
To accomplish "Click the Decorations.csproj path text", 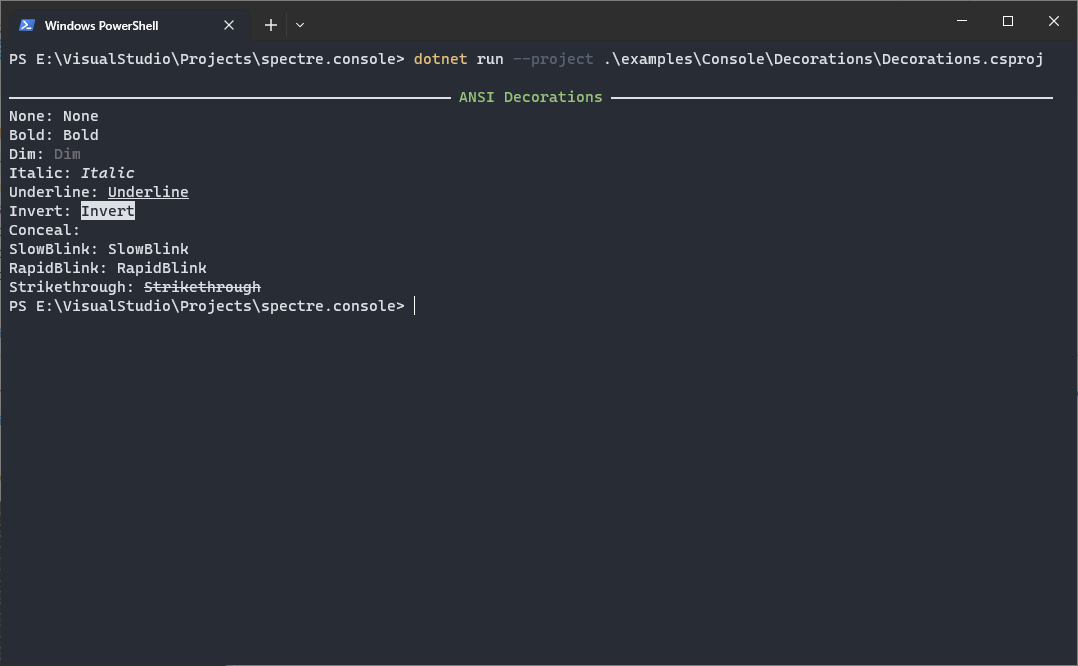I will pyautogui.click(x=824, y=59).
